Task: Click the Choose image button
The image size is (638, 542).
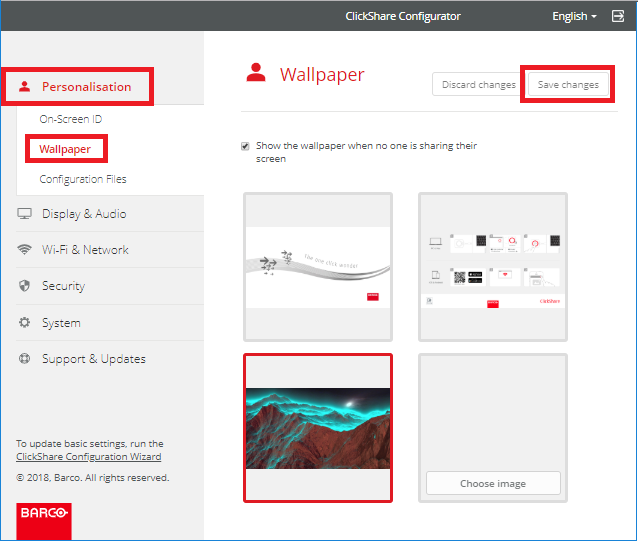Action: coord(493,483)
